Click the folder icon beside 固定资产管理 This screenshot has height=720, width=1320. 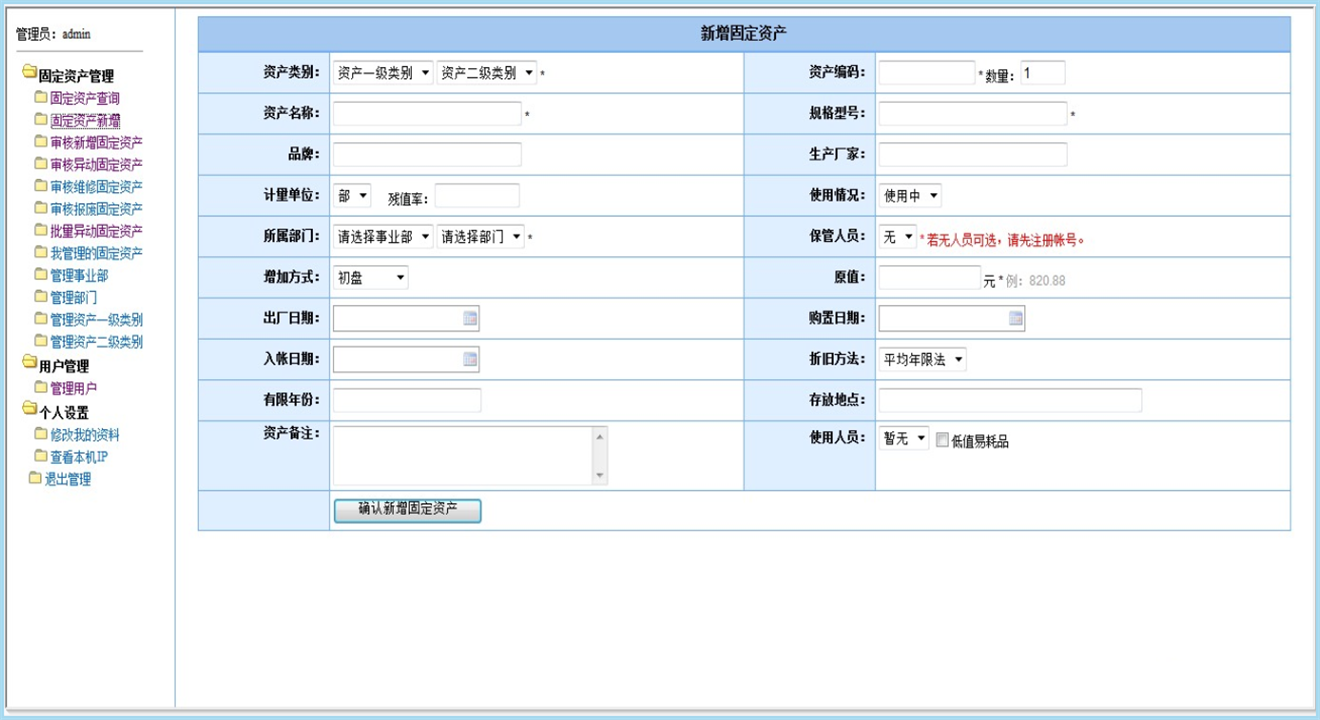(x=29, y=75)
